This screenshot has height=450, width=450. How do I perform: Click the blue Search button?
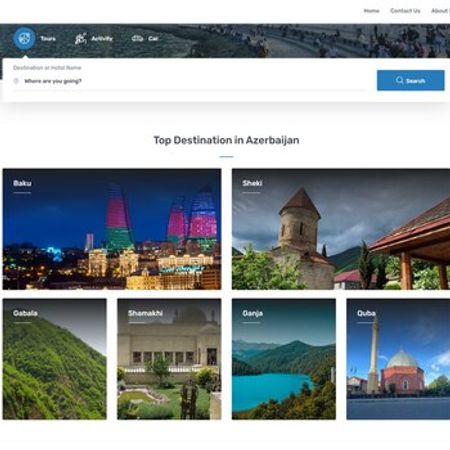click(x=411, y=80)
